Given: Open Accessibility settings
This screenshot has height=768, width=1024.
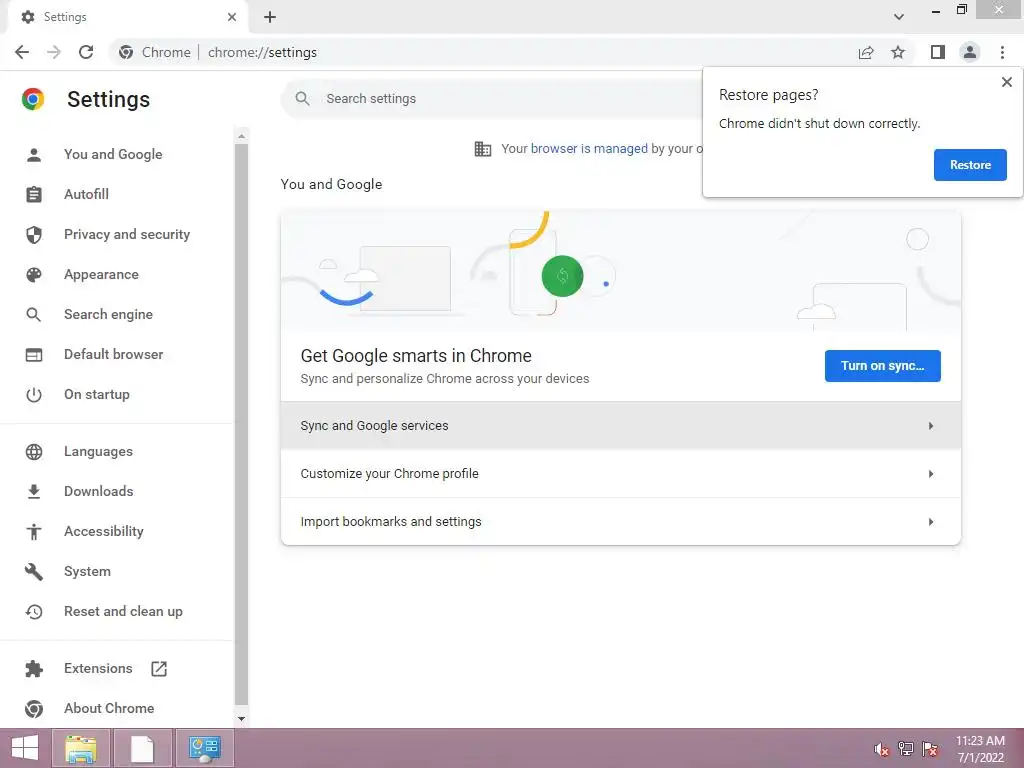Looking at the screenshot, I should click(104, 532).
